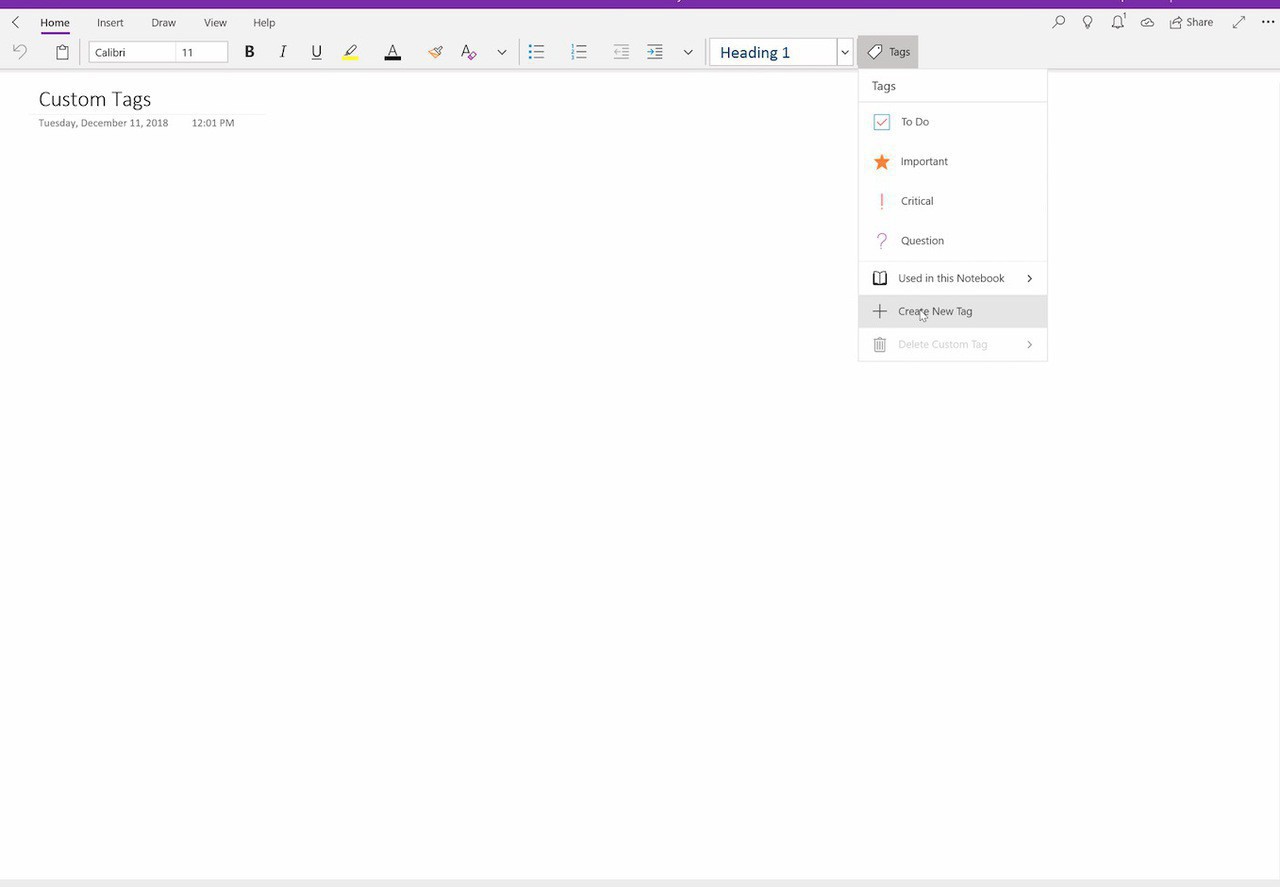
Task: Apply yellow text highlight color
Action: pyautogui.click(x=350, y=52)
